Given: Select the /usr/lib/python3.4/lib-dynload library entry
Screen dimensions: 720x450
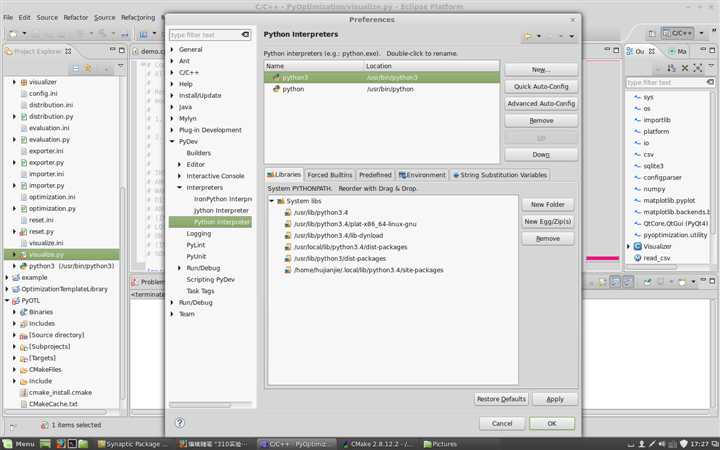Looking at the screenshot, I should [338, 236].
